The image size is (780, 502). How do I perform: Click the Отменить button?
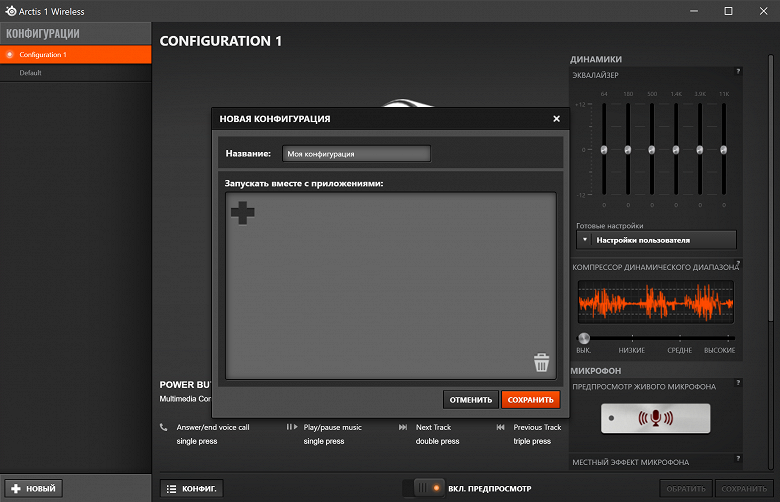click(471, 400)
